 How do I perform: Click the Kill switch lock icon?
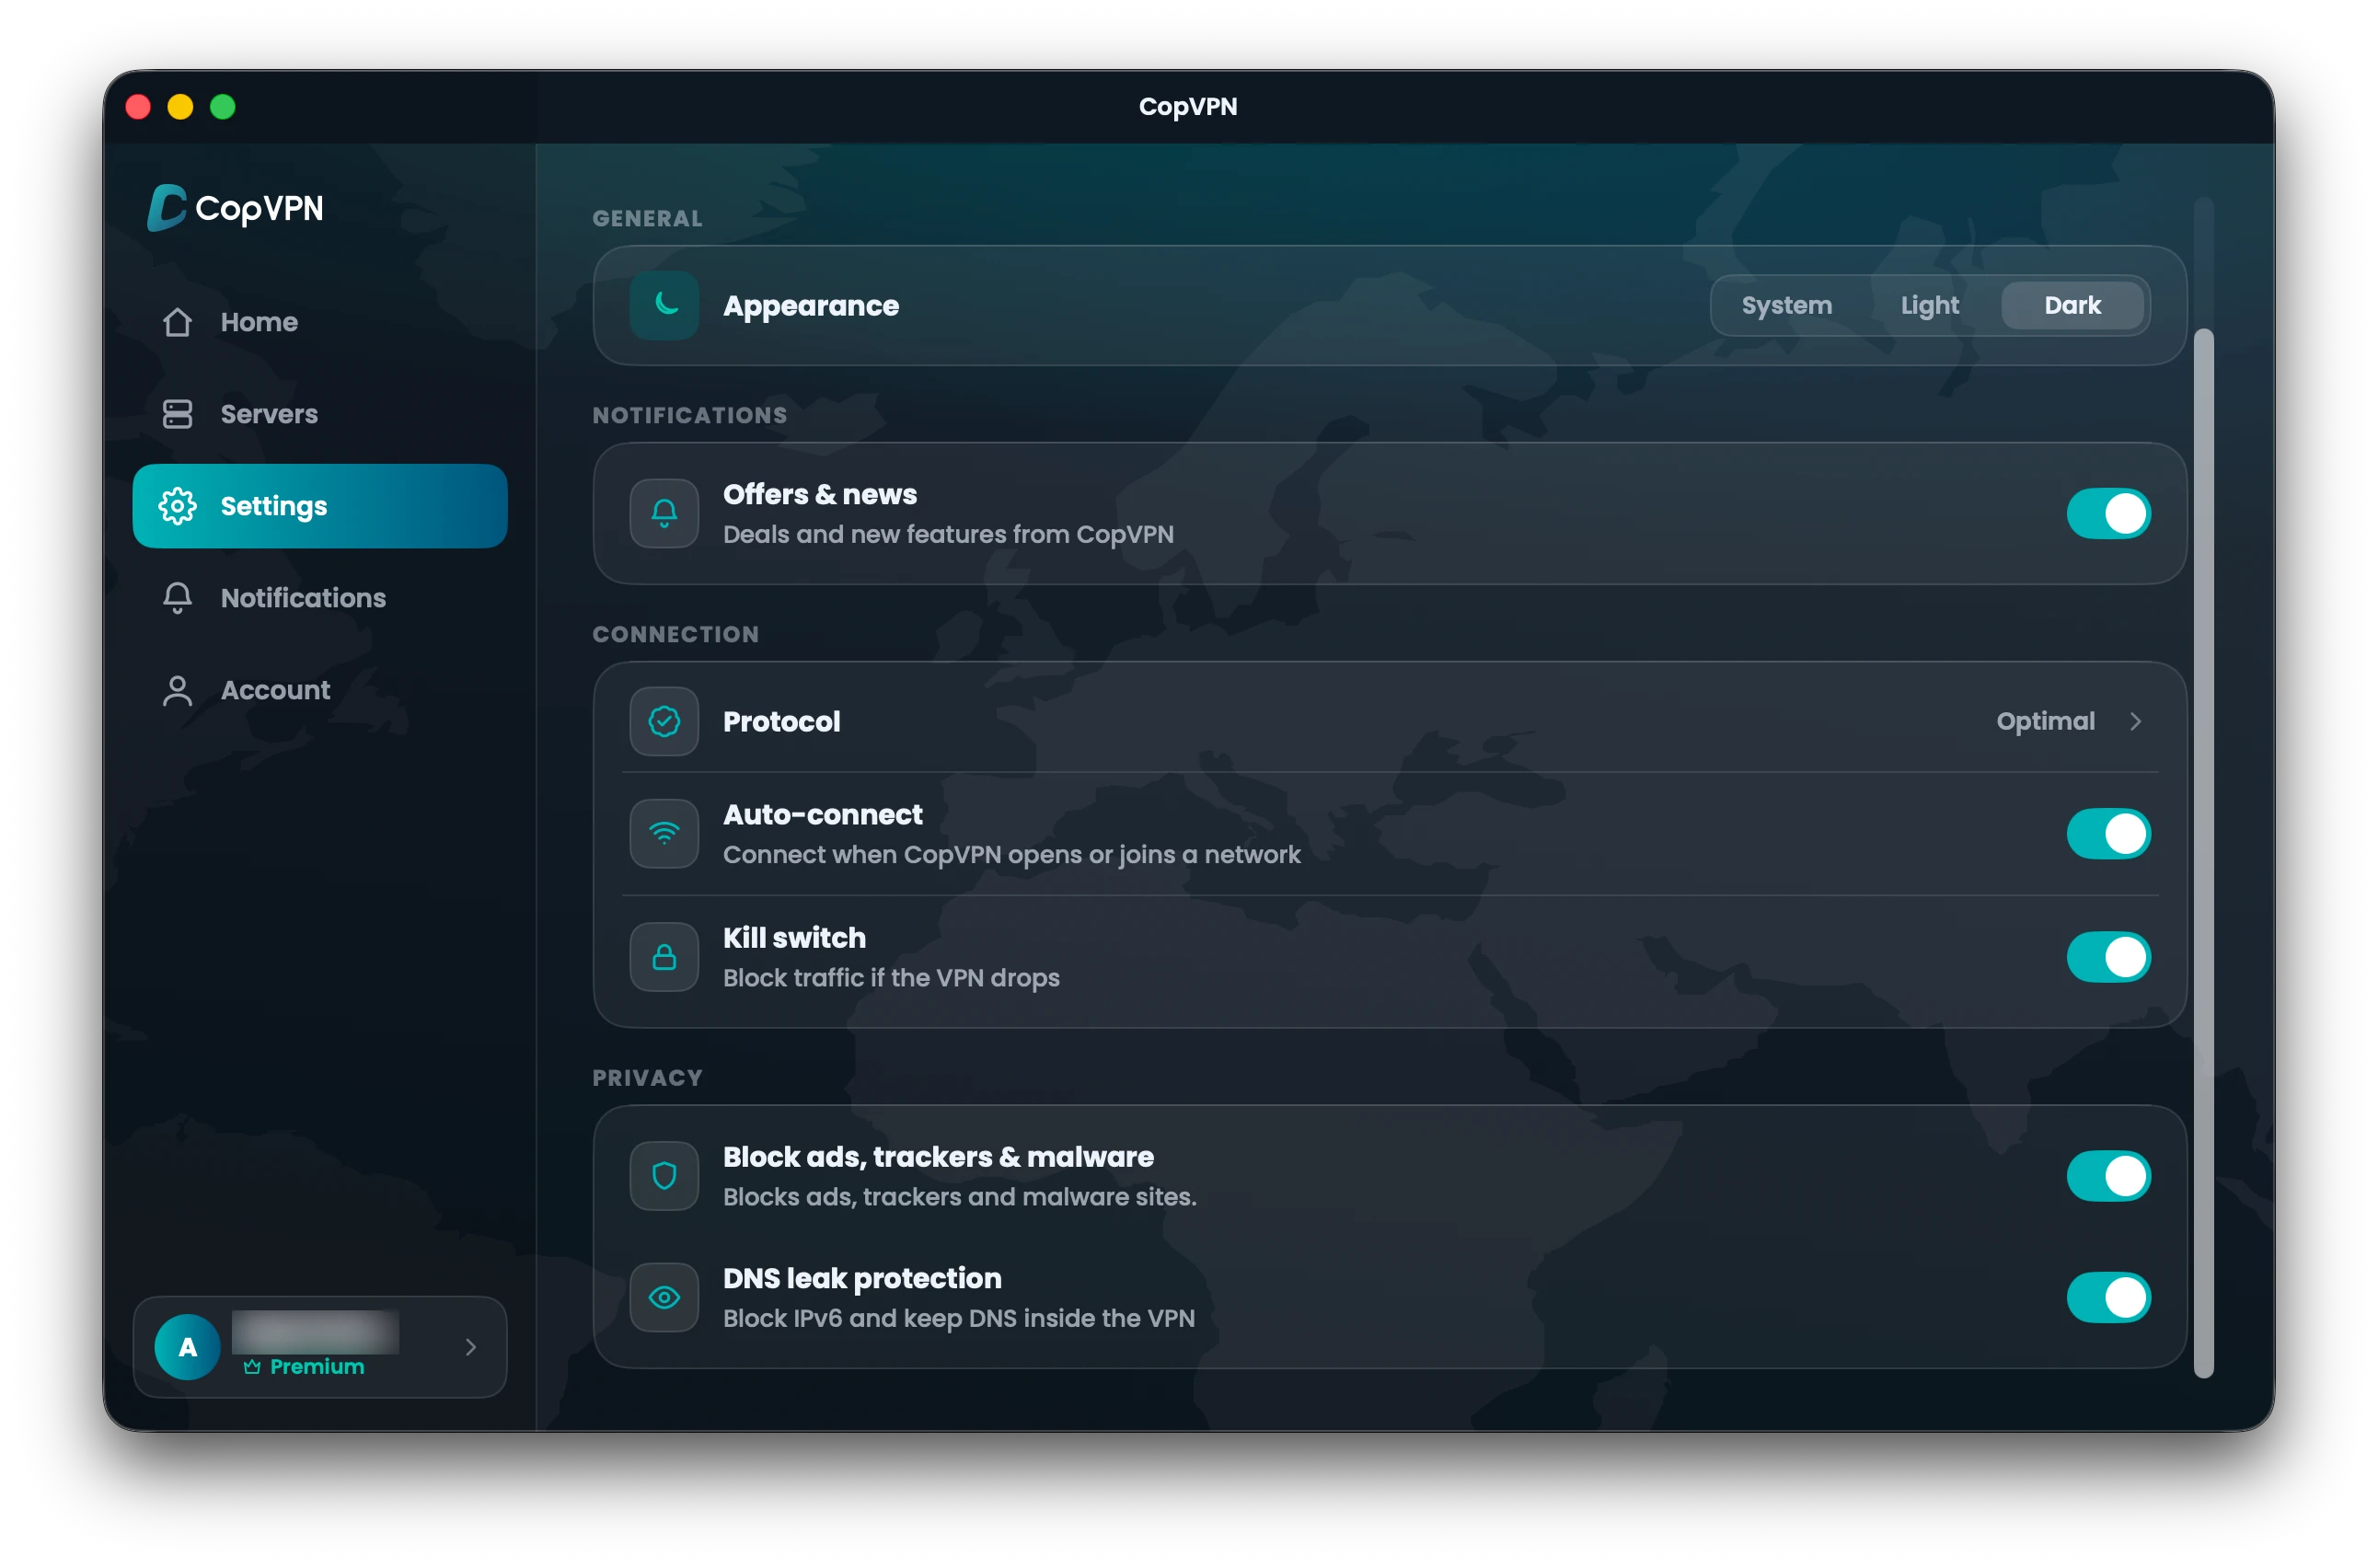[x=664, y=957]
